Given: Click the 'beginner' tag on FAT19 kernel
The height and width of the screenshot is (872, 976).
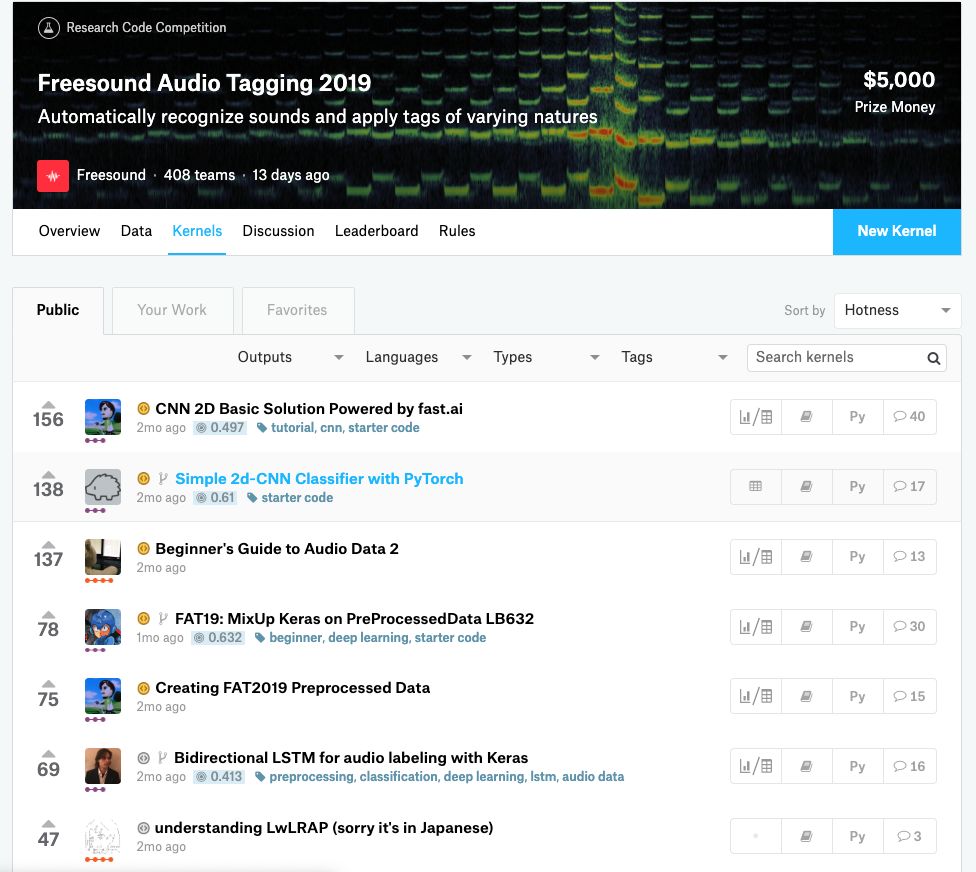Looking at the screenshot, I should (296, 638).
